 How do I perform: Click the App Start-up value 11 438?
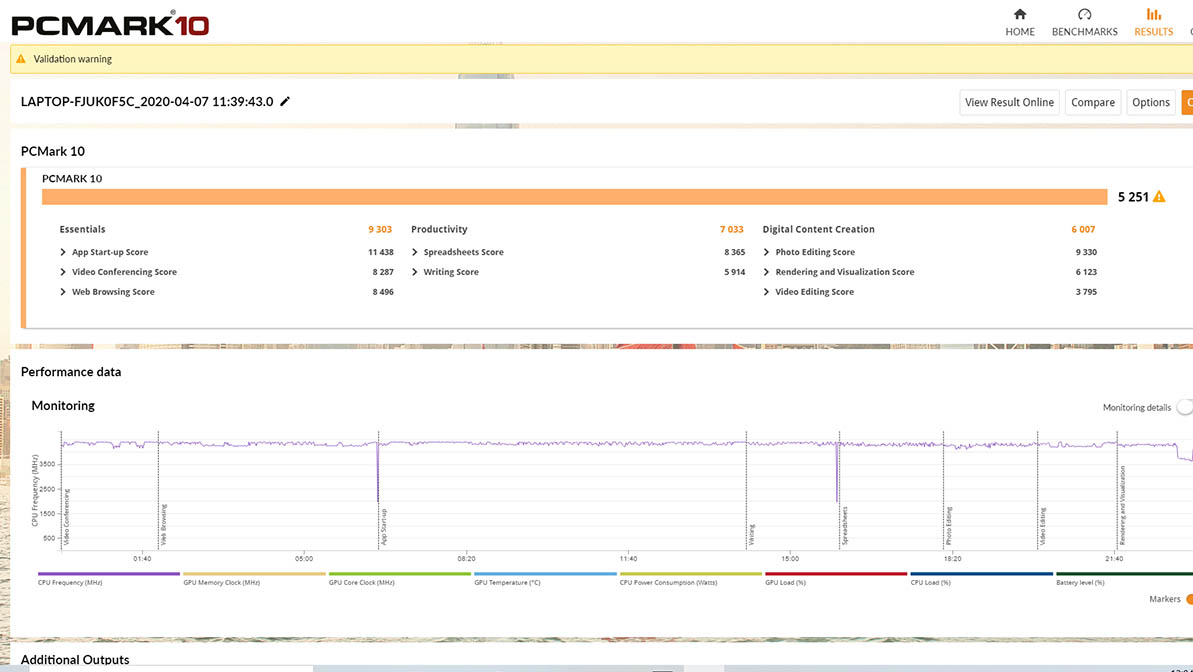click(x=381, y=252)
